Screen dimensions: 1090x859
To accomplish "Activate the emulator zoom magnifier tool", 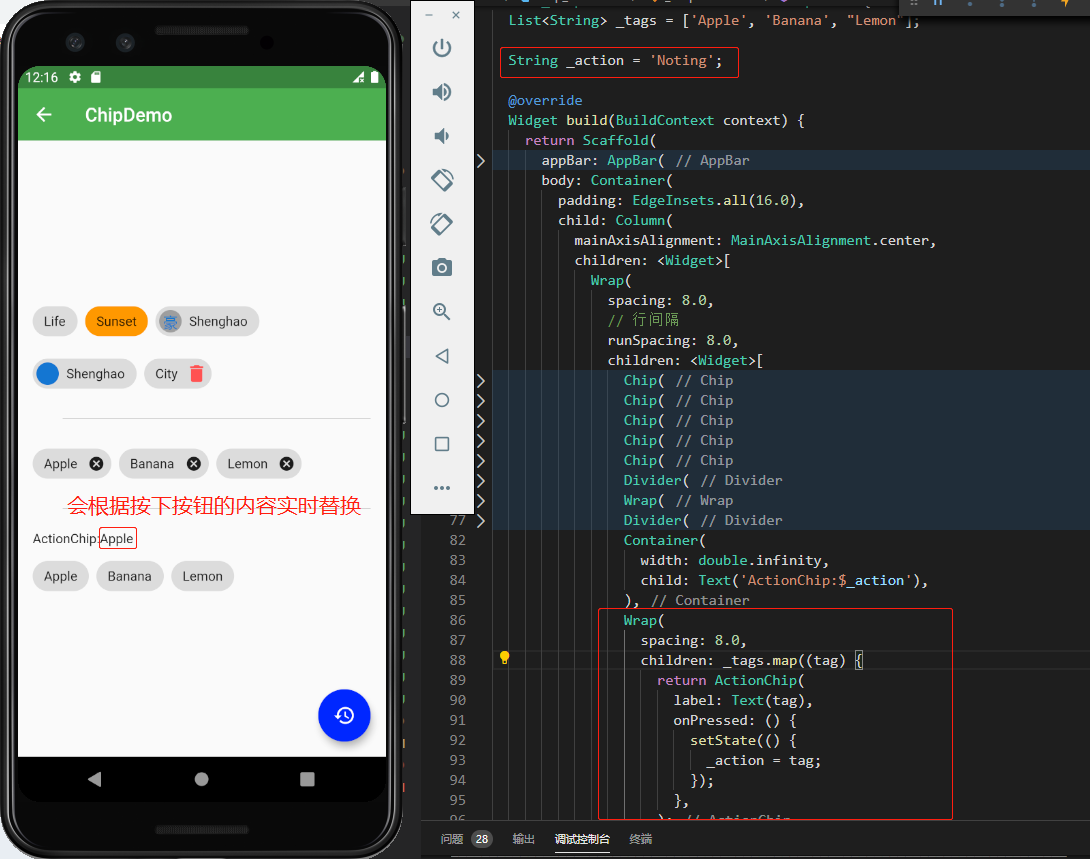I will coord(442,311).
